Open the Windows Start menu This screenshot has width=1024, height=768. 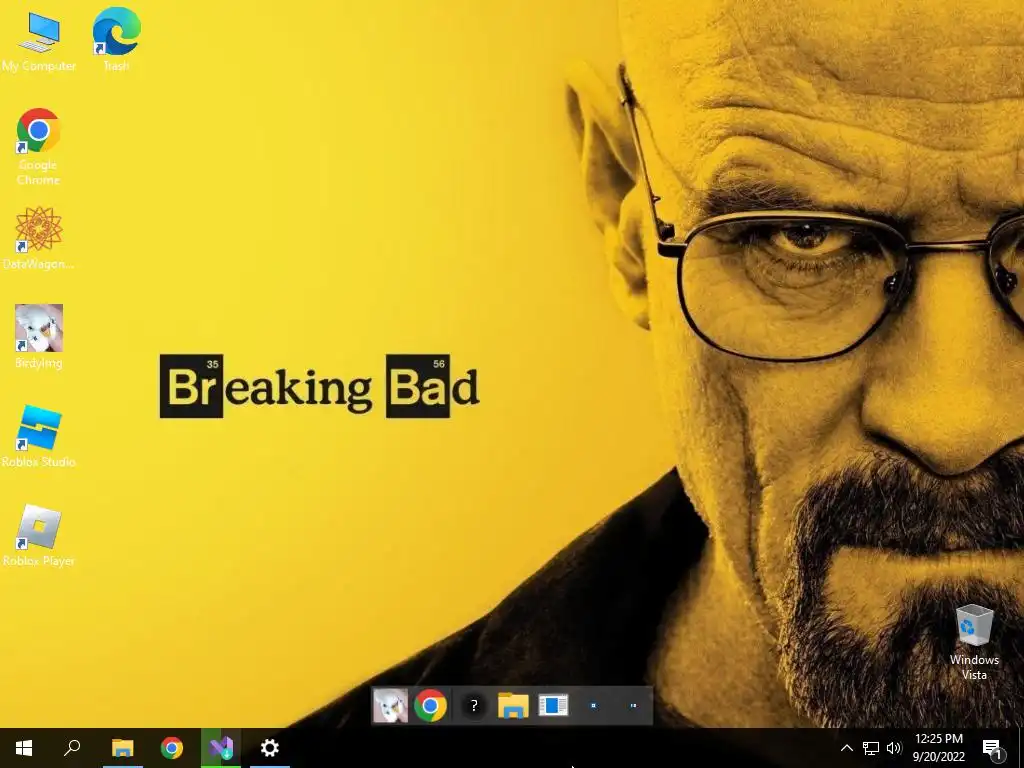(x=24, y=748)
